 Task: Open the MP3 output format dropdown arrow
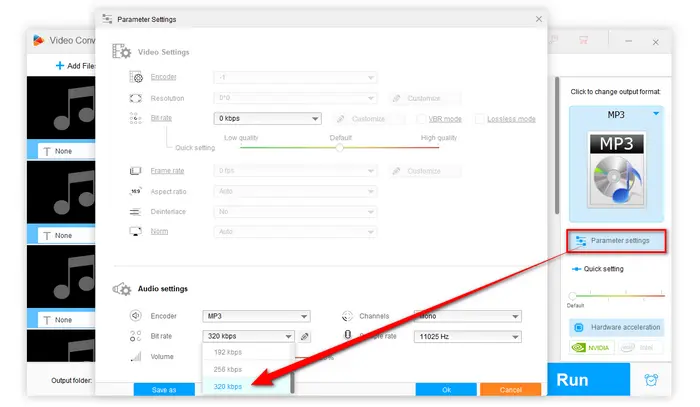click(656, 114)
